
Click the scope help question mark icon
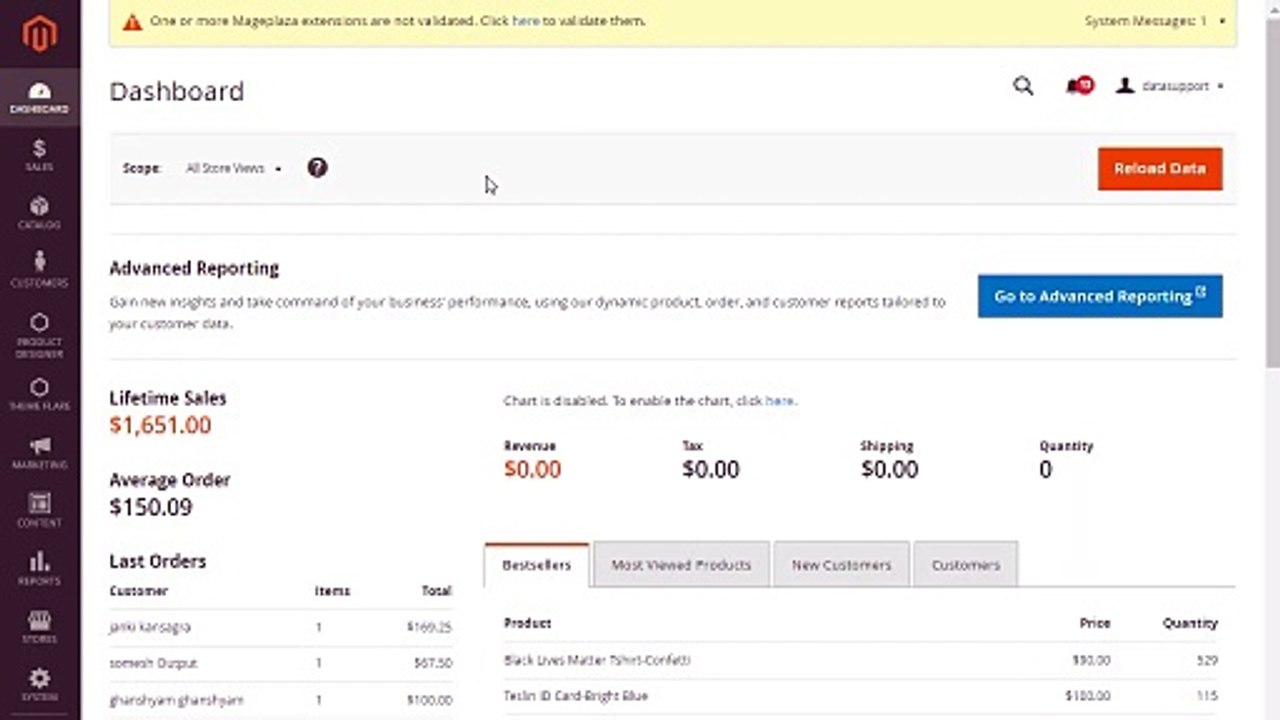317,168
